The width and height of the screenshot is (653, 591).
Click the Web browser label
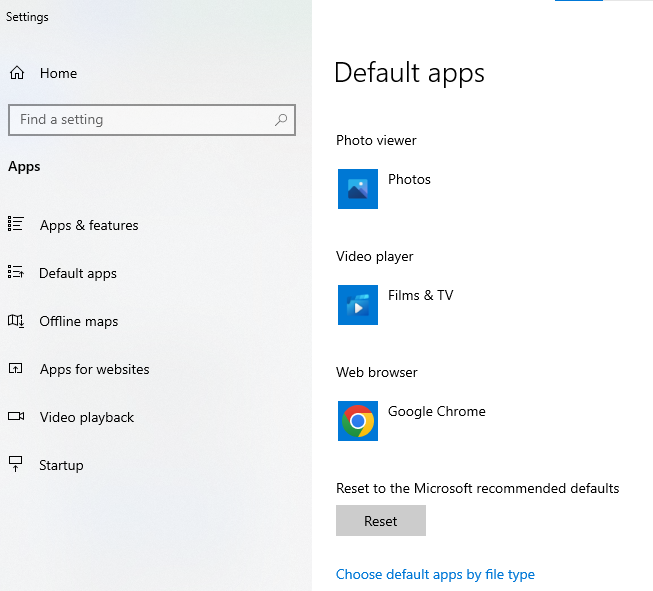(377, 372)
